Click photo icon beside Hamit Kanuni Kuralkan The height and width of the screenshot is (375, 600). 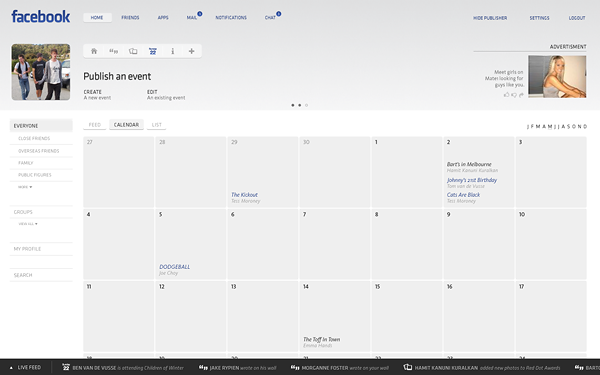click(408, 367)
